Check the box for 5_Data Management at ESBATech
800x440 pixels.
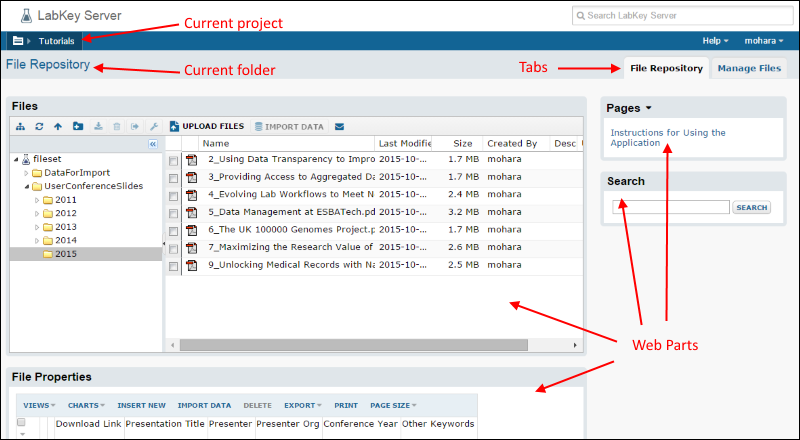[173, 213]
